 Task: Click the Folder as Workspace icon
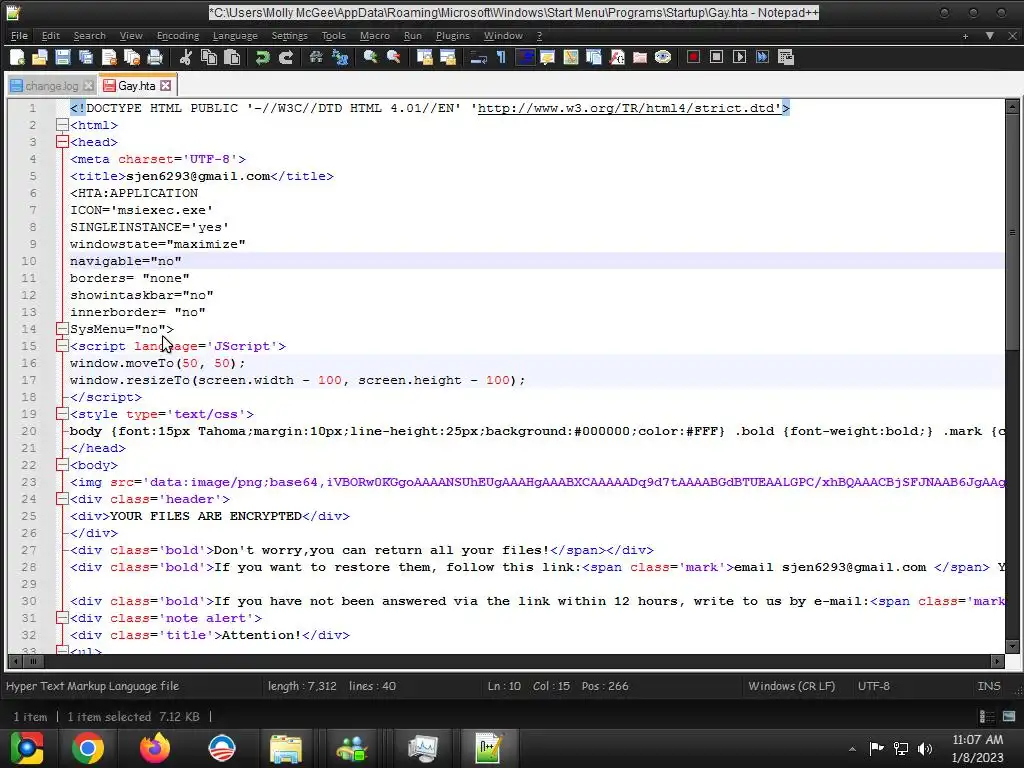click(x=640, y=57)
